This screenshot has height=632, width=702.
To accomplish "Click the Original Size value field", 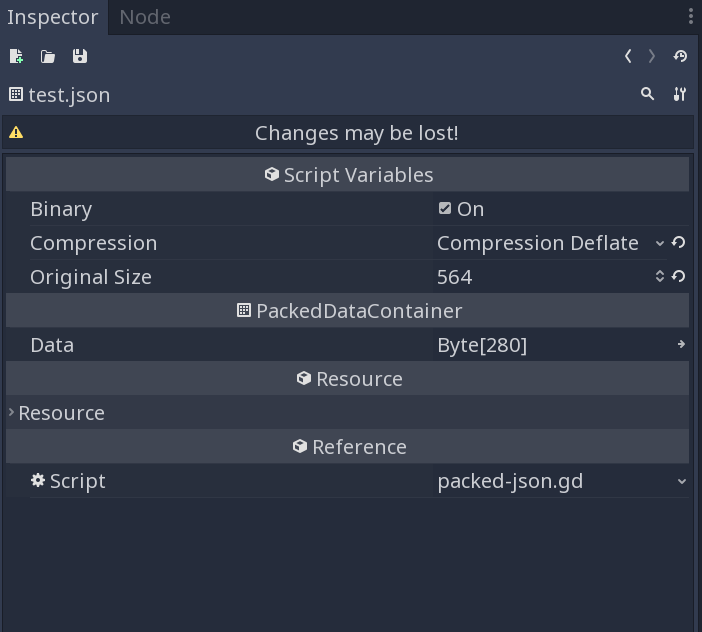I will (x=540, y=277).
